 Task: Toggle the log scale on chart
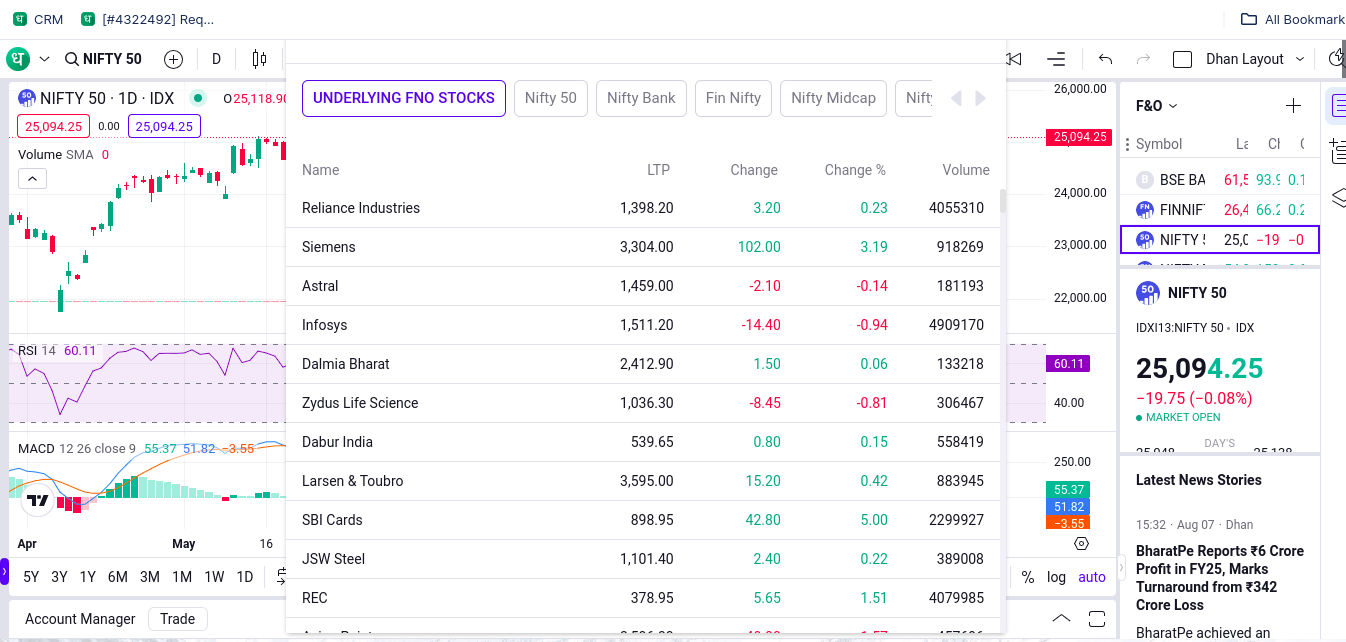(x=1056, y=577)
